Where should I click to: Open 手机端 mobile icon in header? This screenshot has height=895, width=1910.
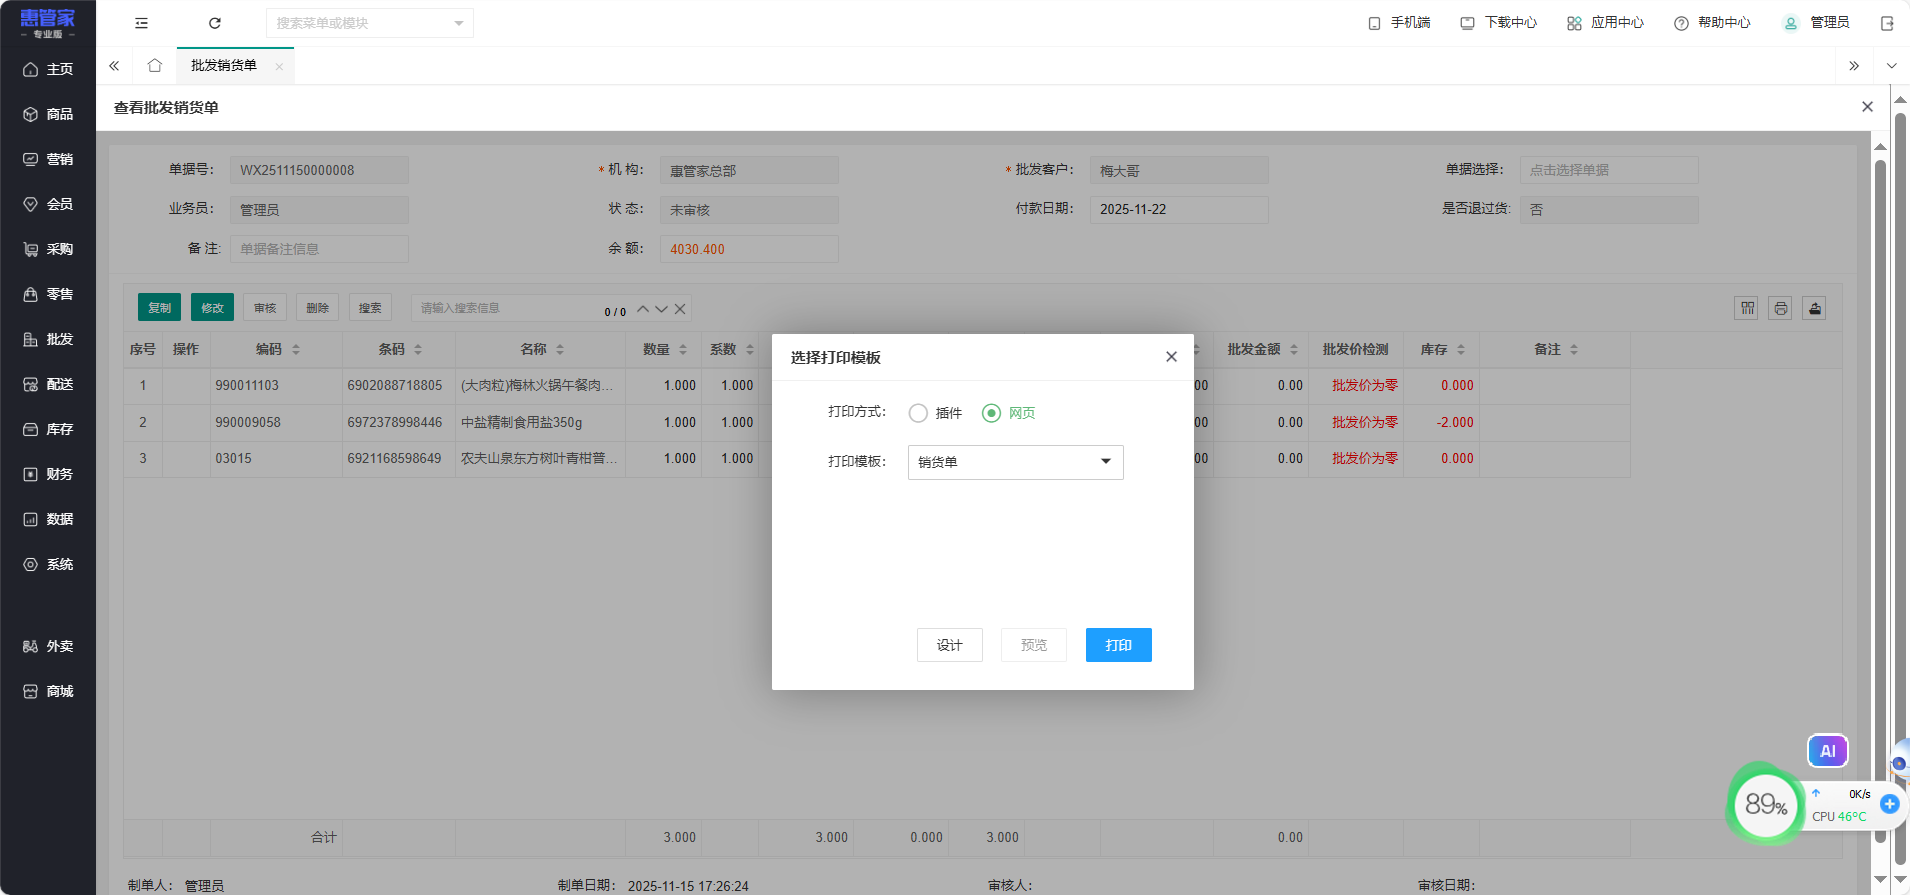1399,23
